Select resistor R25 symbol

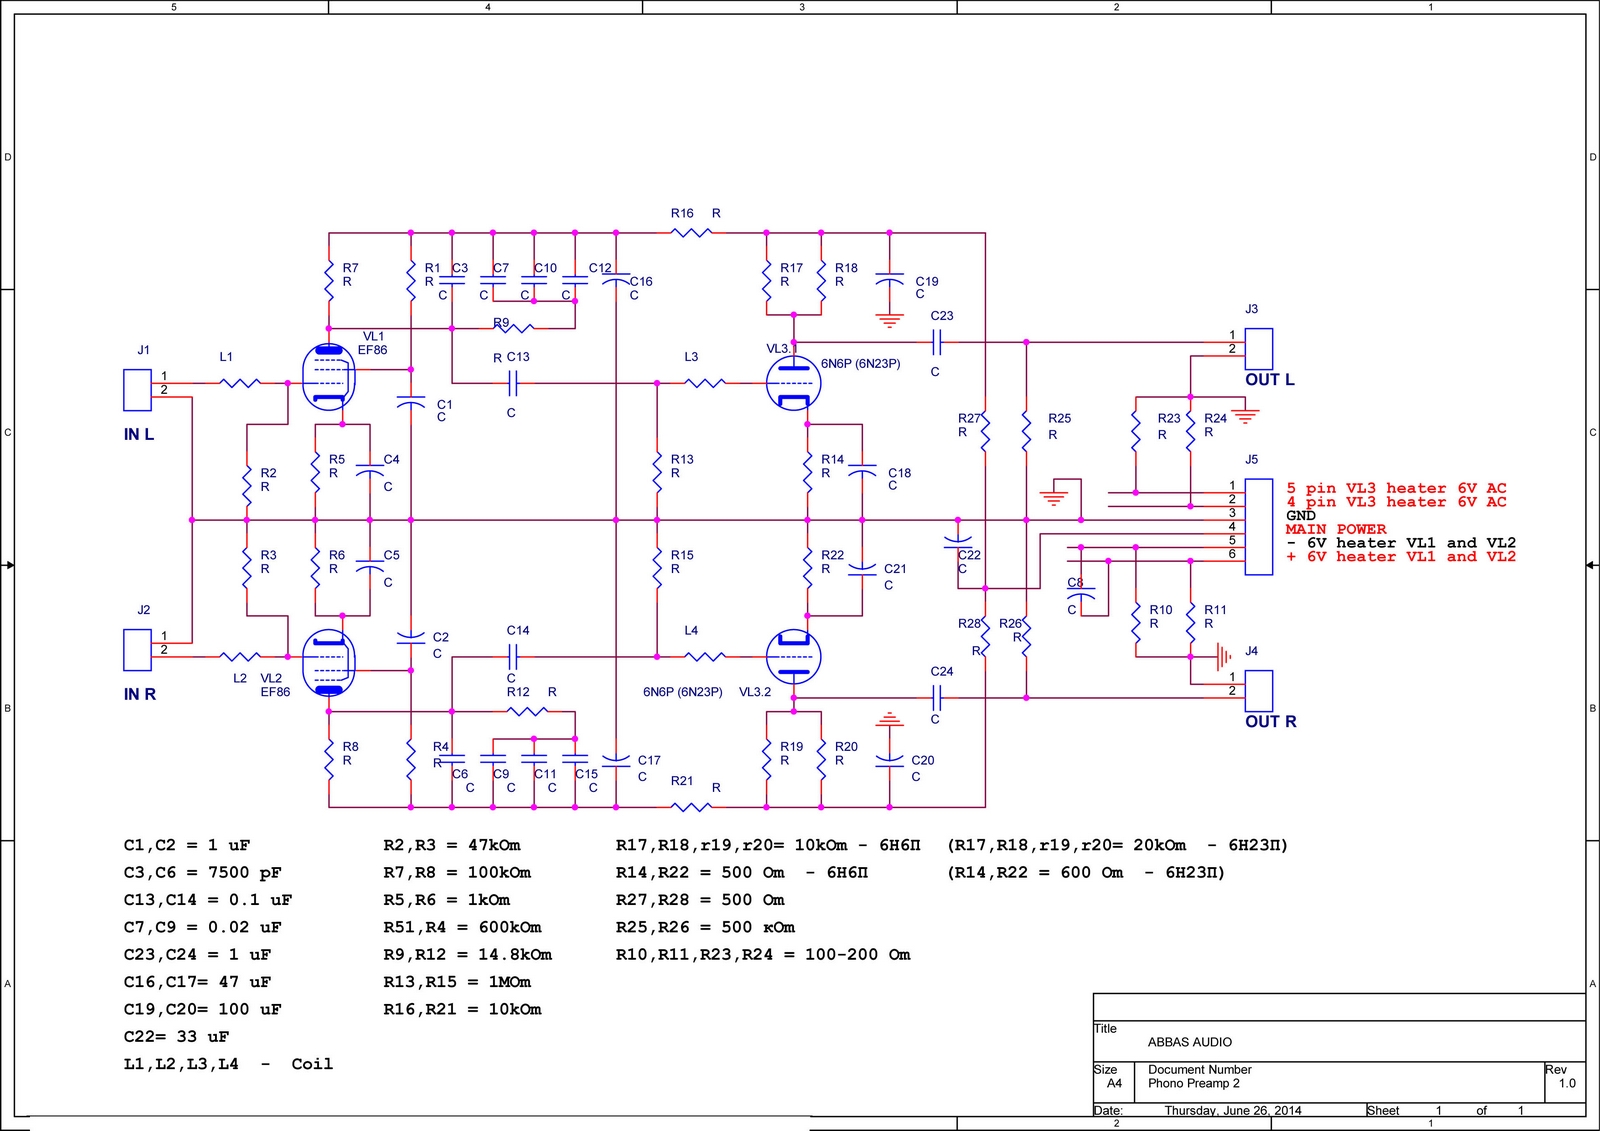click(x=1026, y=431)
